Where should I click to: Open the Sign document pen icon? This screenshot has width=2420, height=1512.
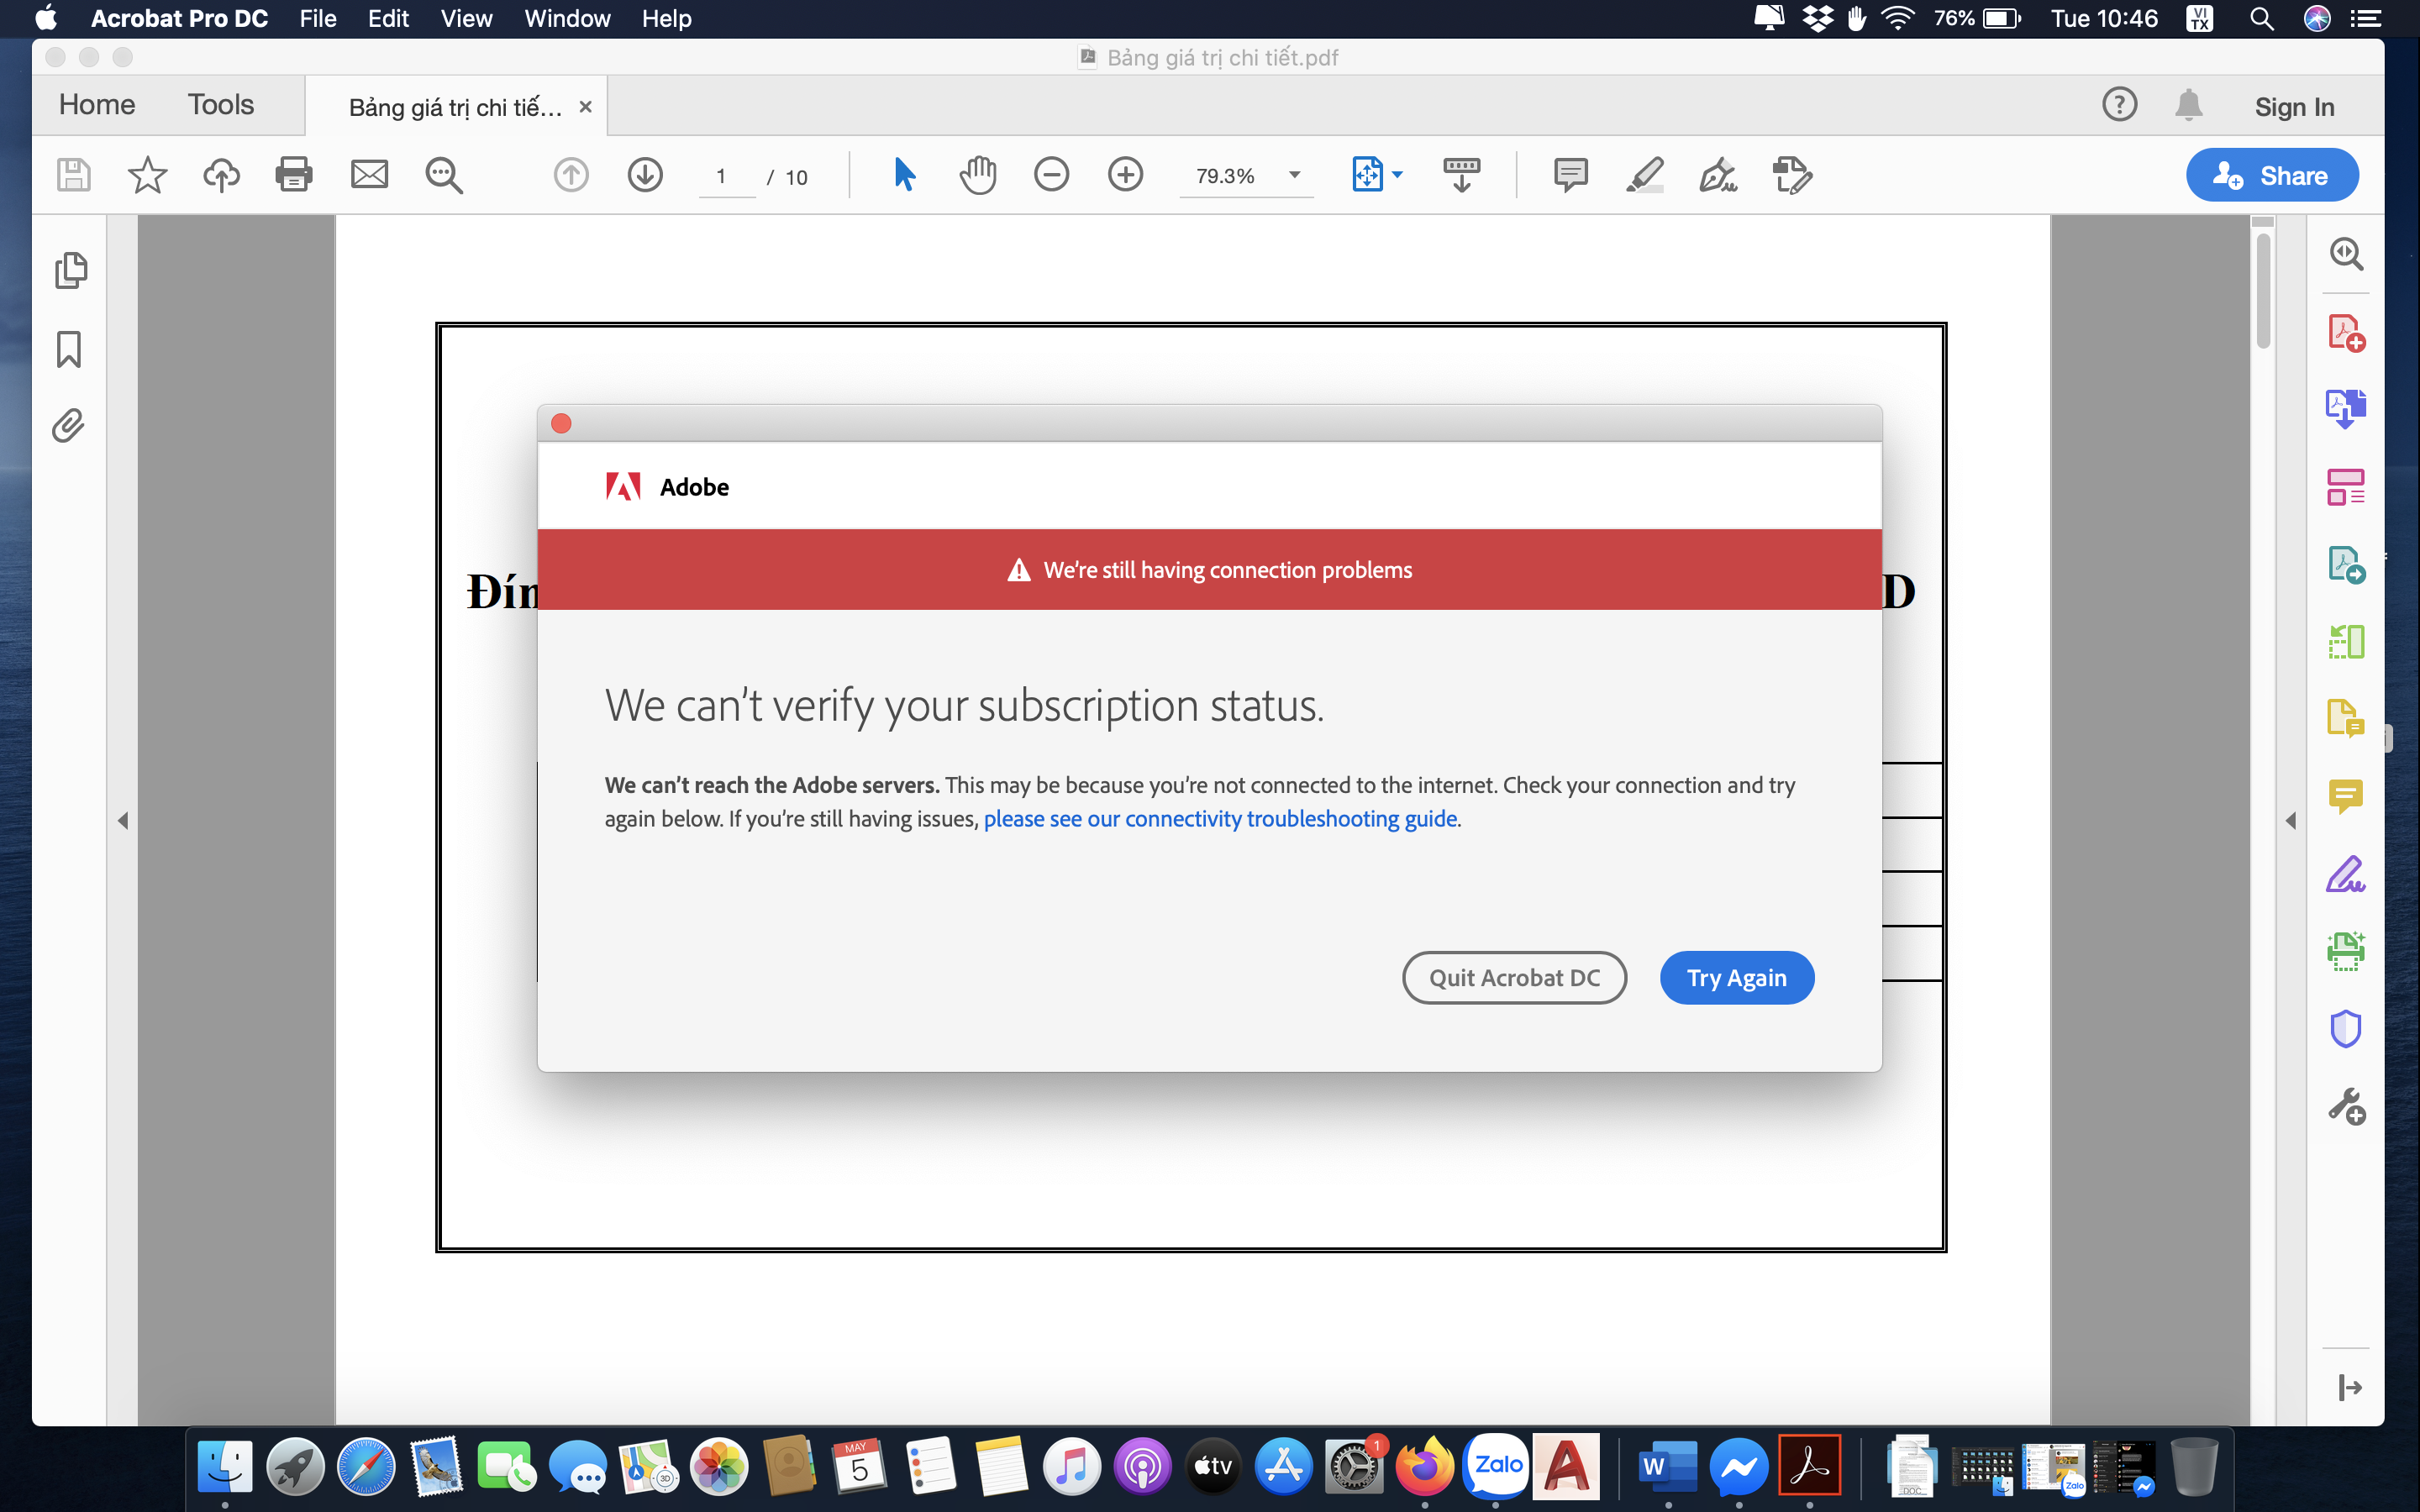1718,175
